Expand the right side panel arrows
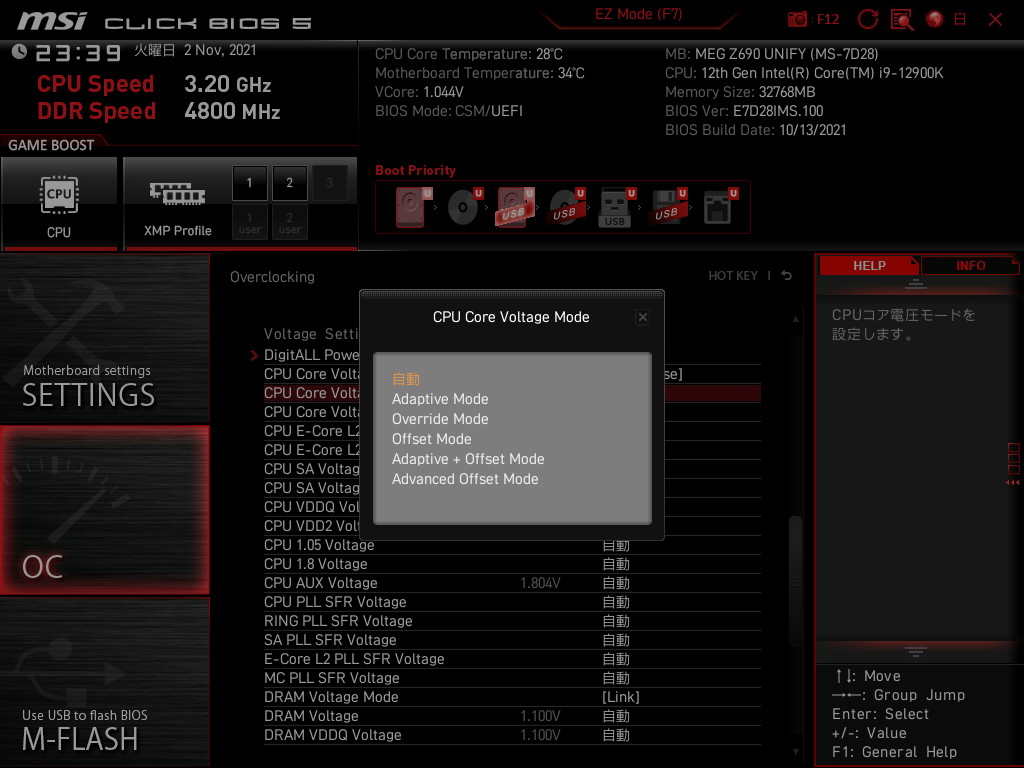This screenshot has height=768, width=1024. tap(1012, 483)
